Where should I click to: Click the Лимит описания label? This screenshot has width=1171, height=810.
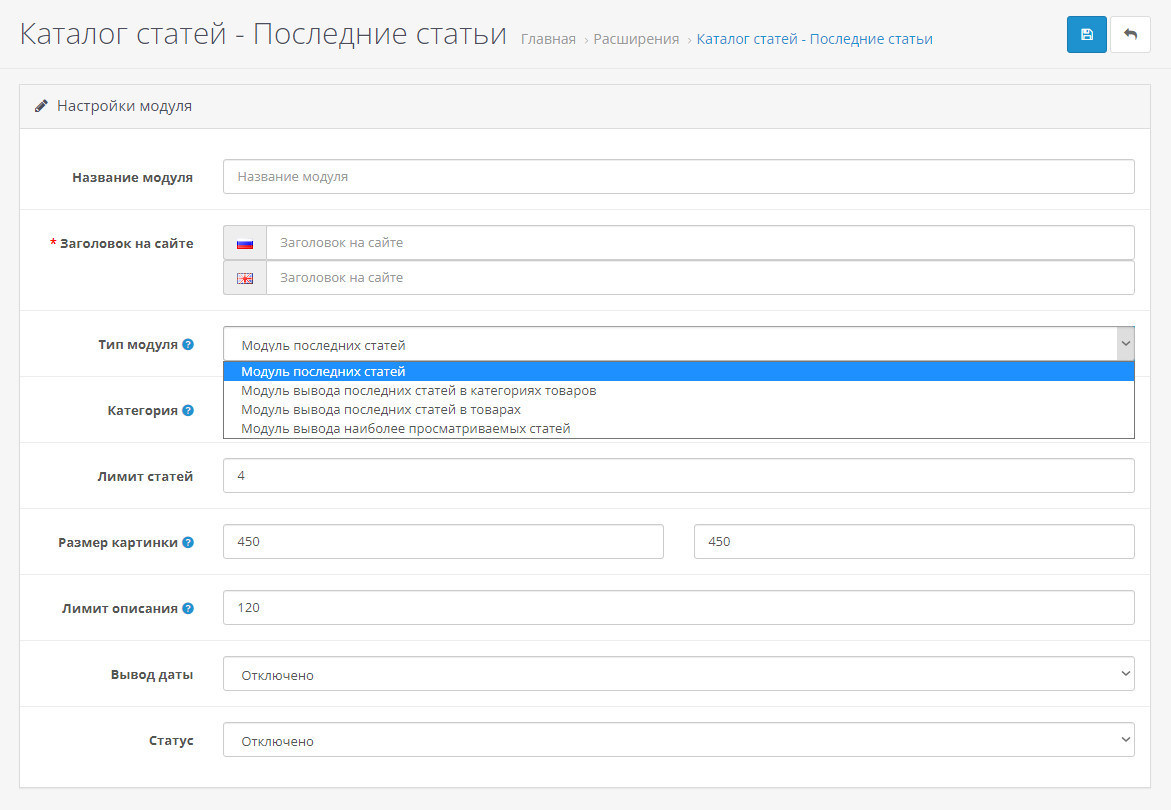[x=119, y=608]
